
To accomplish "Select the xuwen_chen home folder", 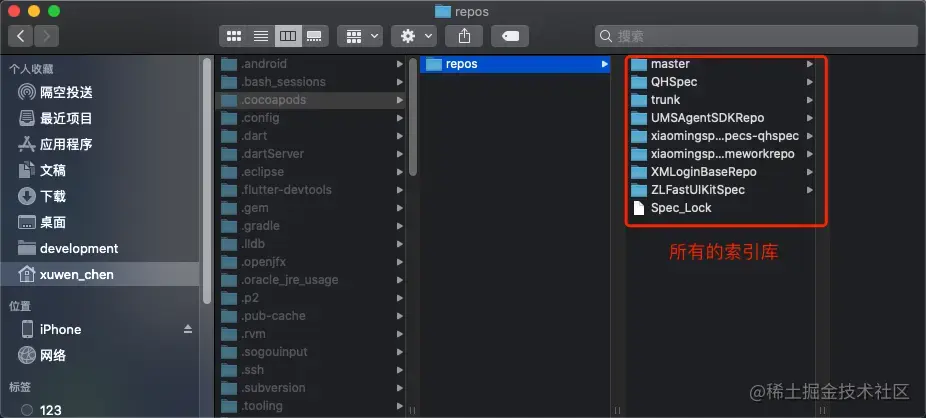I will pyautogui.click(x=100, y=275).
